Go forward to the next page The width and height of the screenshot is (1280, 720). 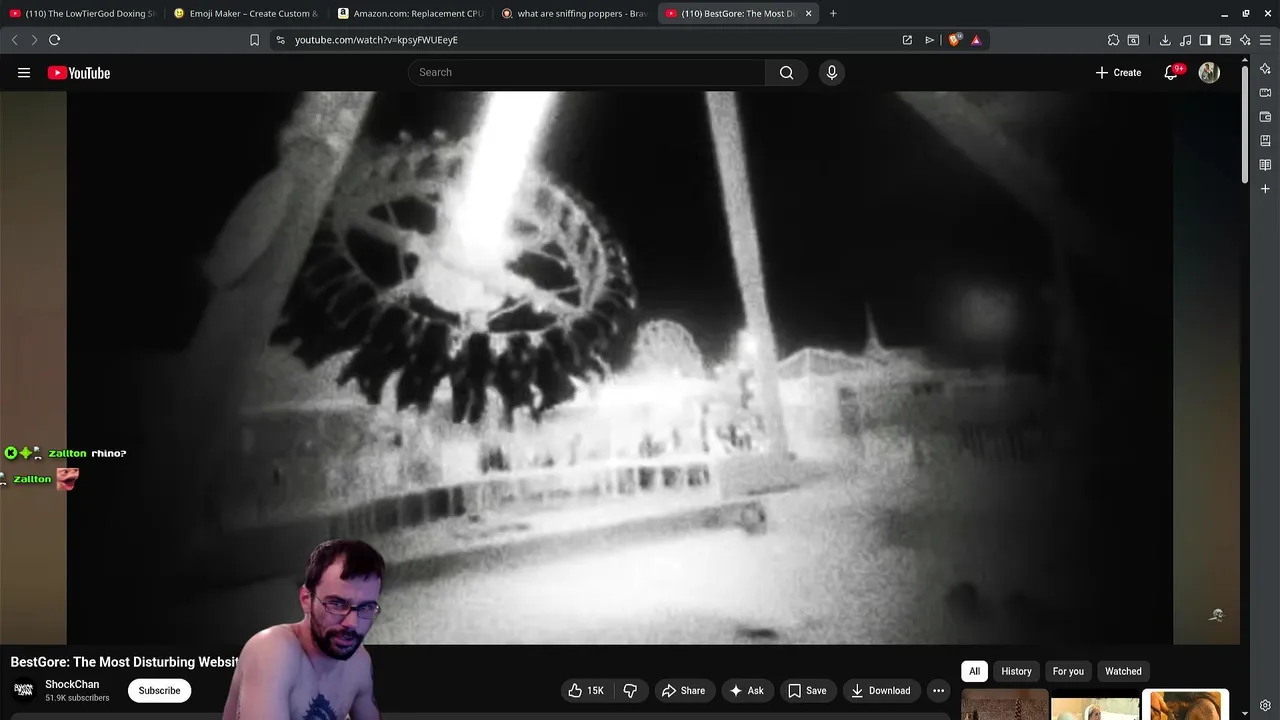coord(34,40)
